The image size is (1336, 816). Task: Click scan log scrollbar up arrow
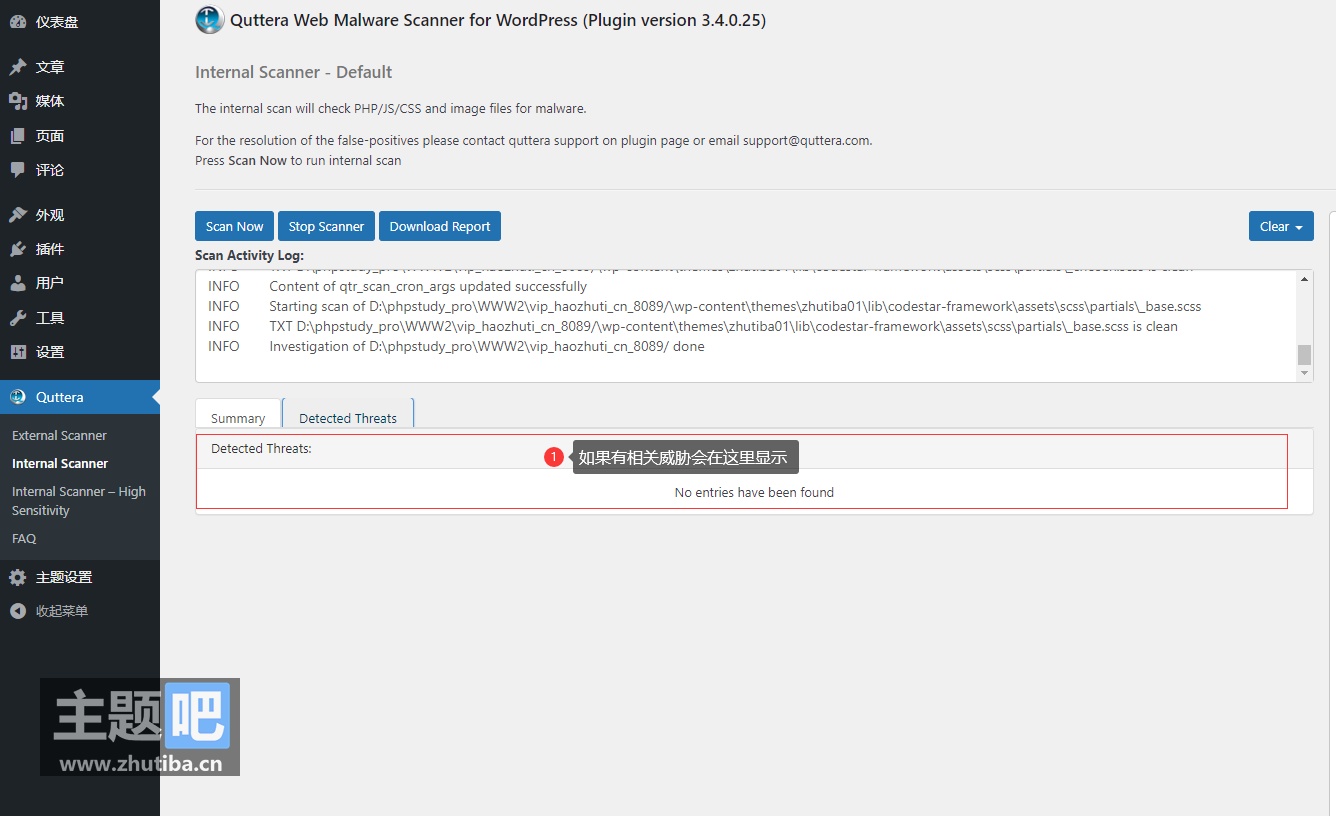(1304, 279)
